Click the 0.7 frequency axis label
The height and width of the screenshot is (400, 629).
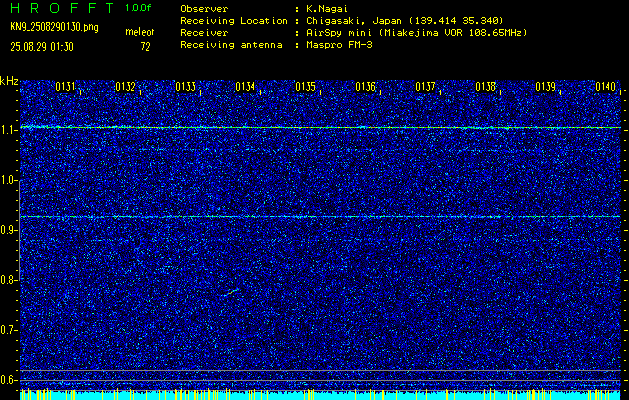coord(9,330)
